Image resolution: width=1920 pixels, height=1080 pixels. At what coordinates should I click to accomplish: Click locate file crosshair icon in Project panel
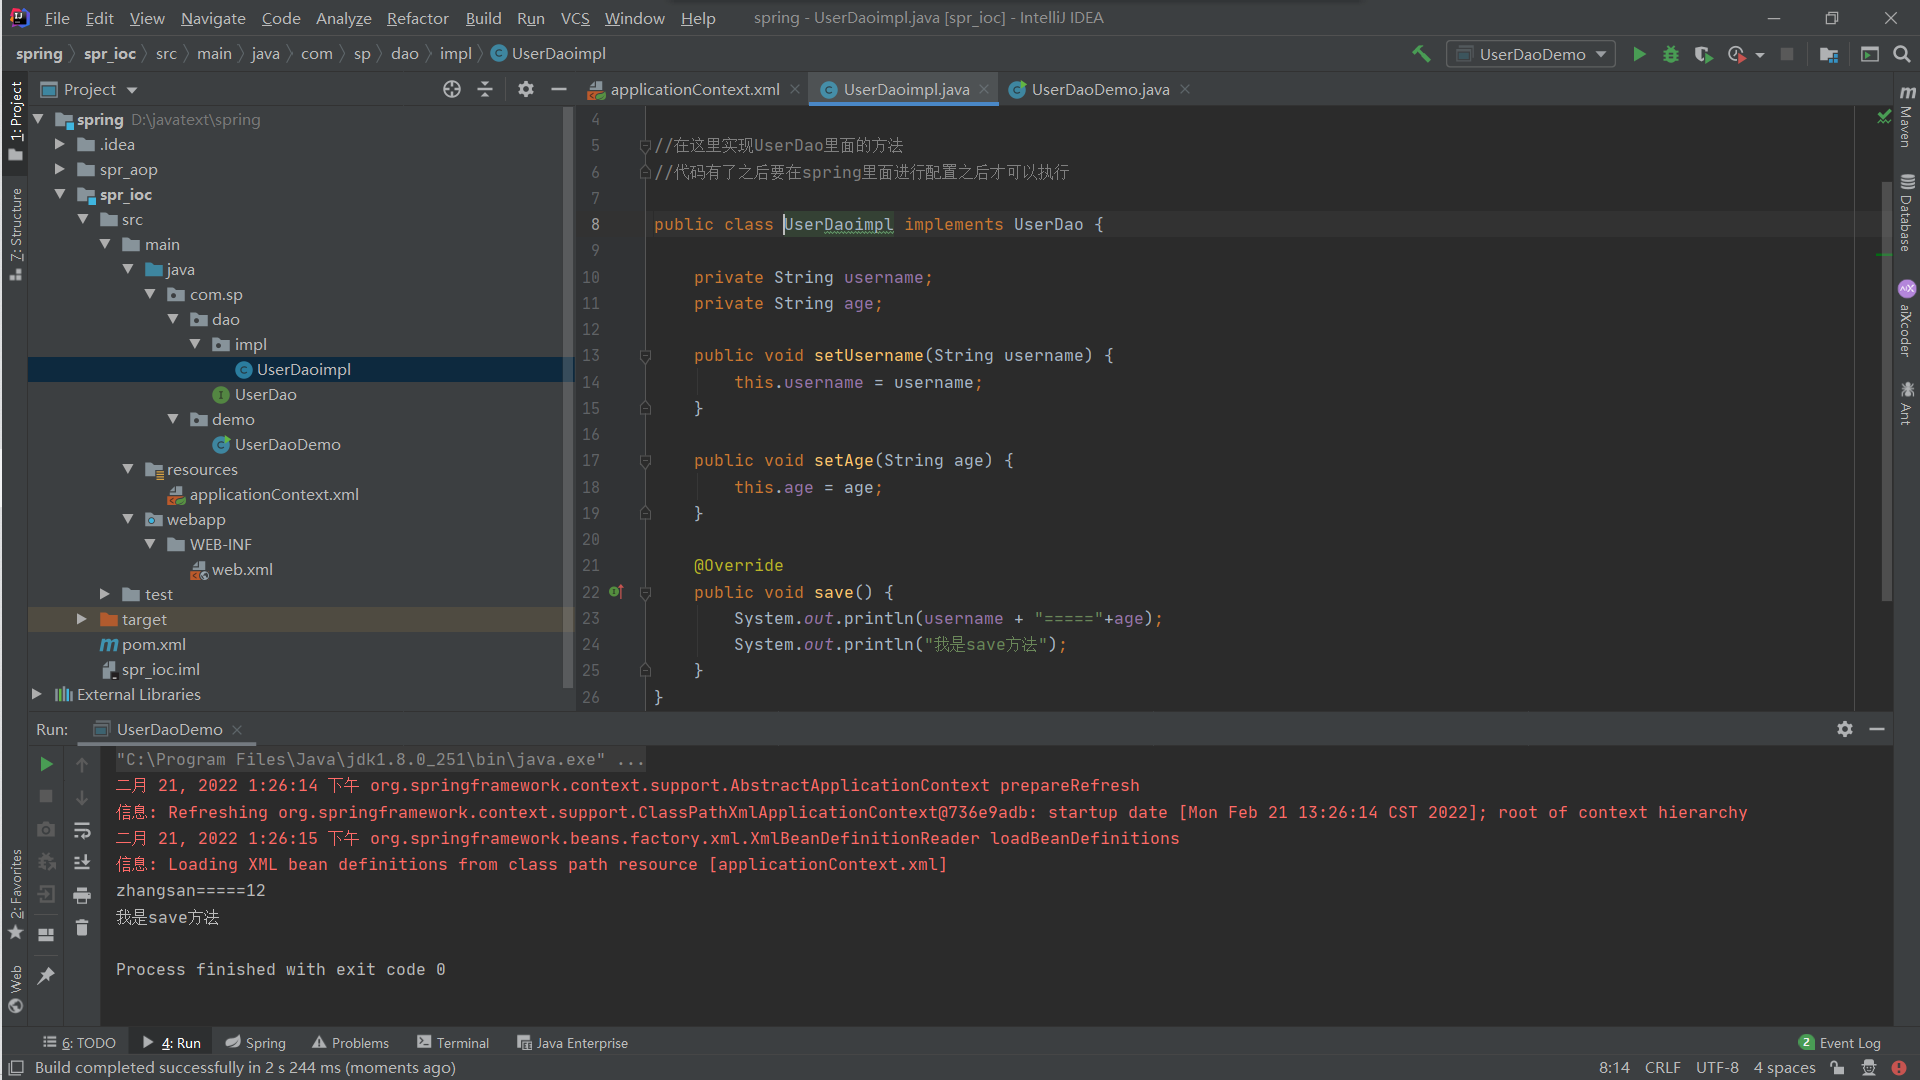click(x=452, y=89)
